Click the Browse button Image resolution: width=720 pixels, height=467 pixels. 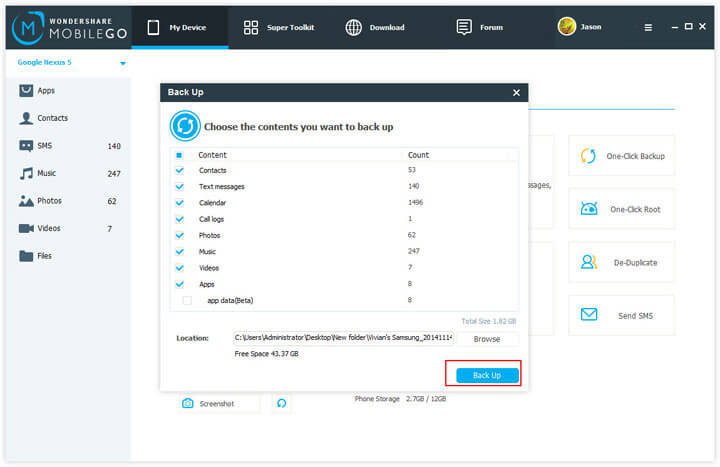pos(487,339)
